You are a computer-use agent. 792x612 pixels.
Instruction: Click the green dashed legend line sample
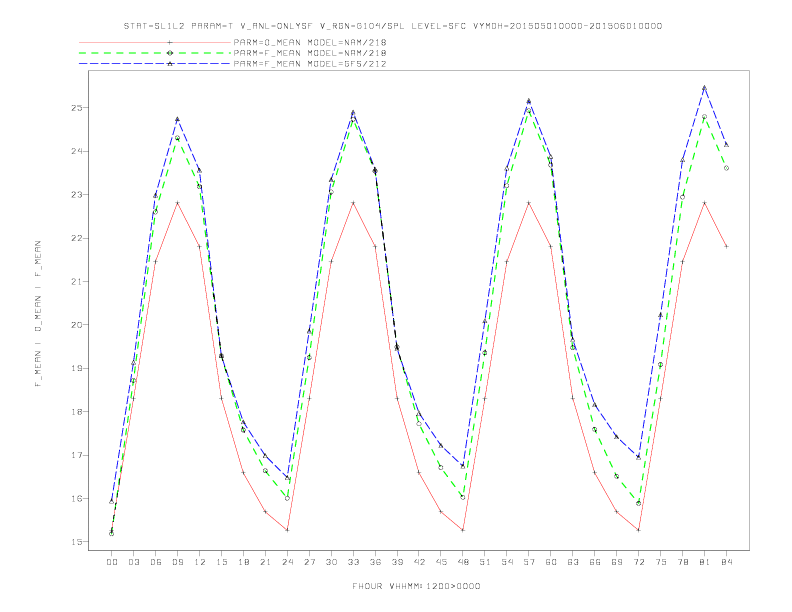155,53
